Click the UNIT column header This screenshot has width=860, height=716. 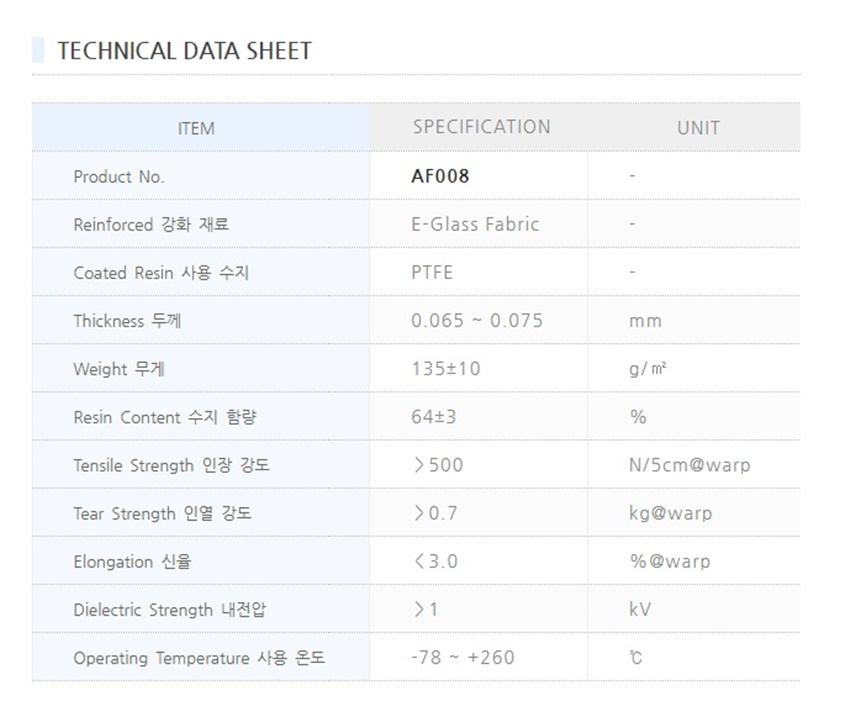pos(698,128)
